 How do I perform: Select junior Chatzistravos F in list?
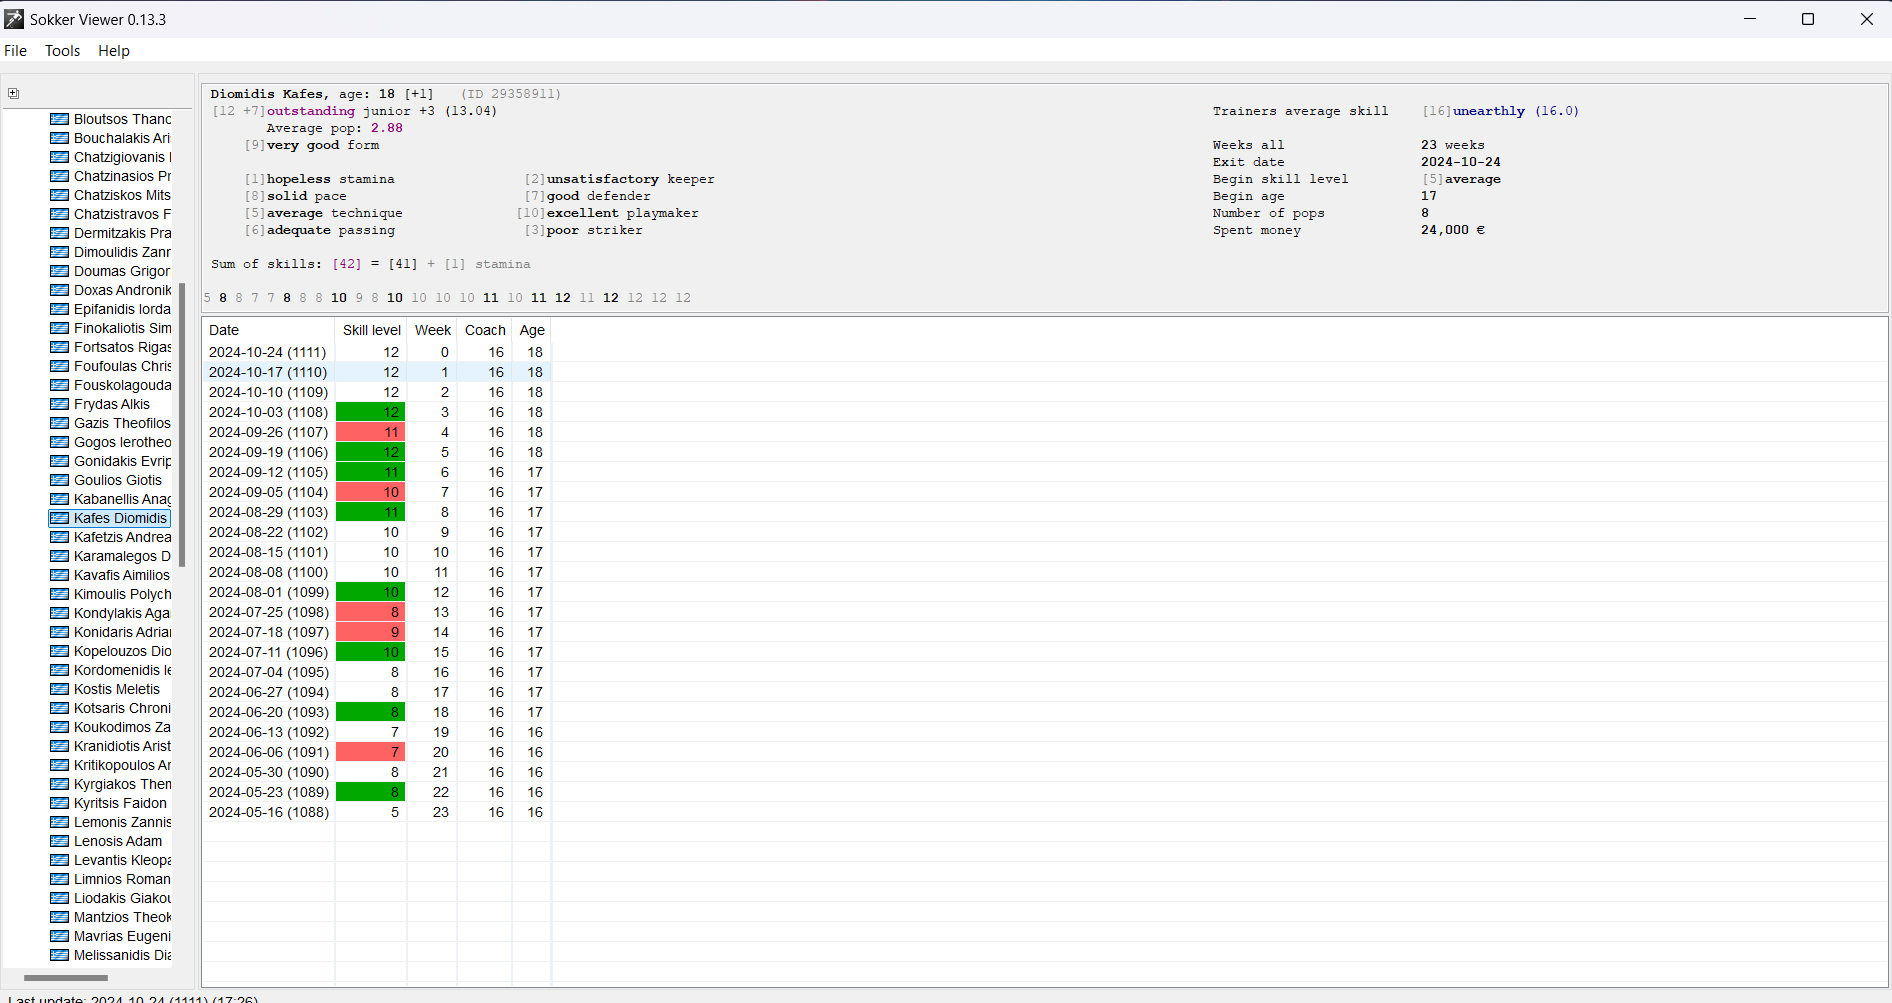point(122,214)
